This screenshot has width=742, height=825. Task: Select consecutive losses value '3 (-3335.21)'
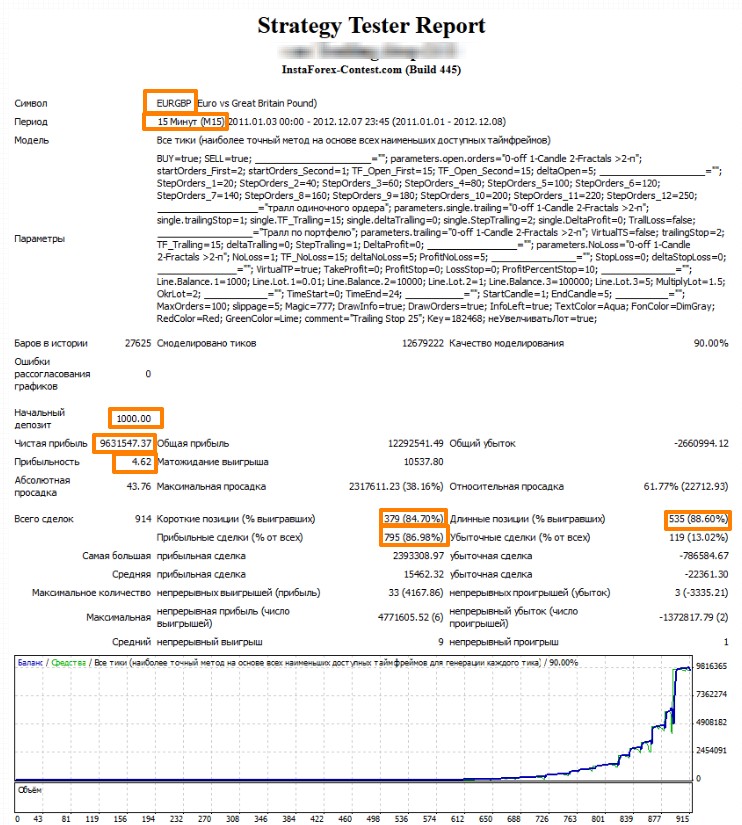coord(701,592)
